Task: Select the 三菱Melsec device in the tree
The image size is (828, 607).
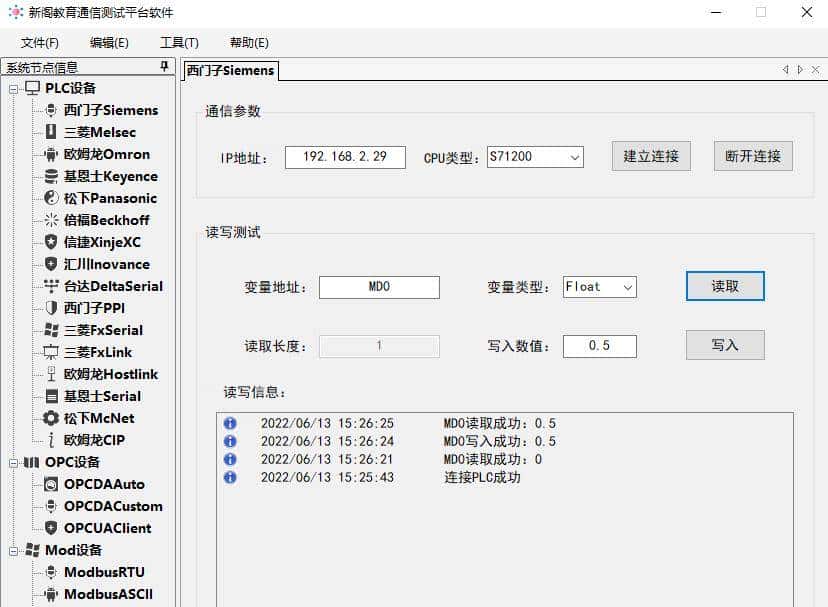Action: [x=100, y=132]
